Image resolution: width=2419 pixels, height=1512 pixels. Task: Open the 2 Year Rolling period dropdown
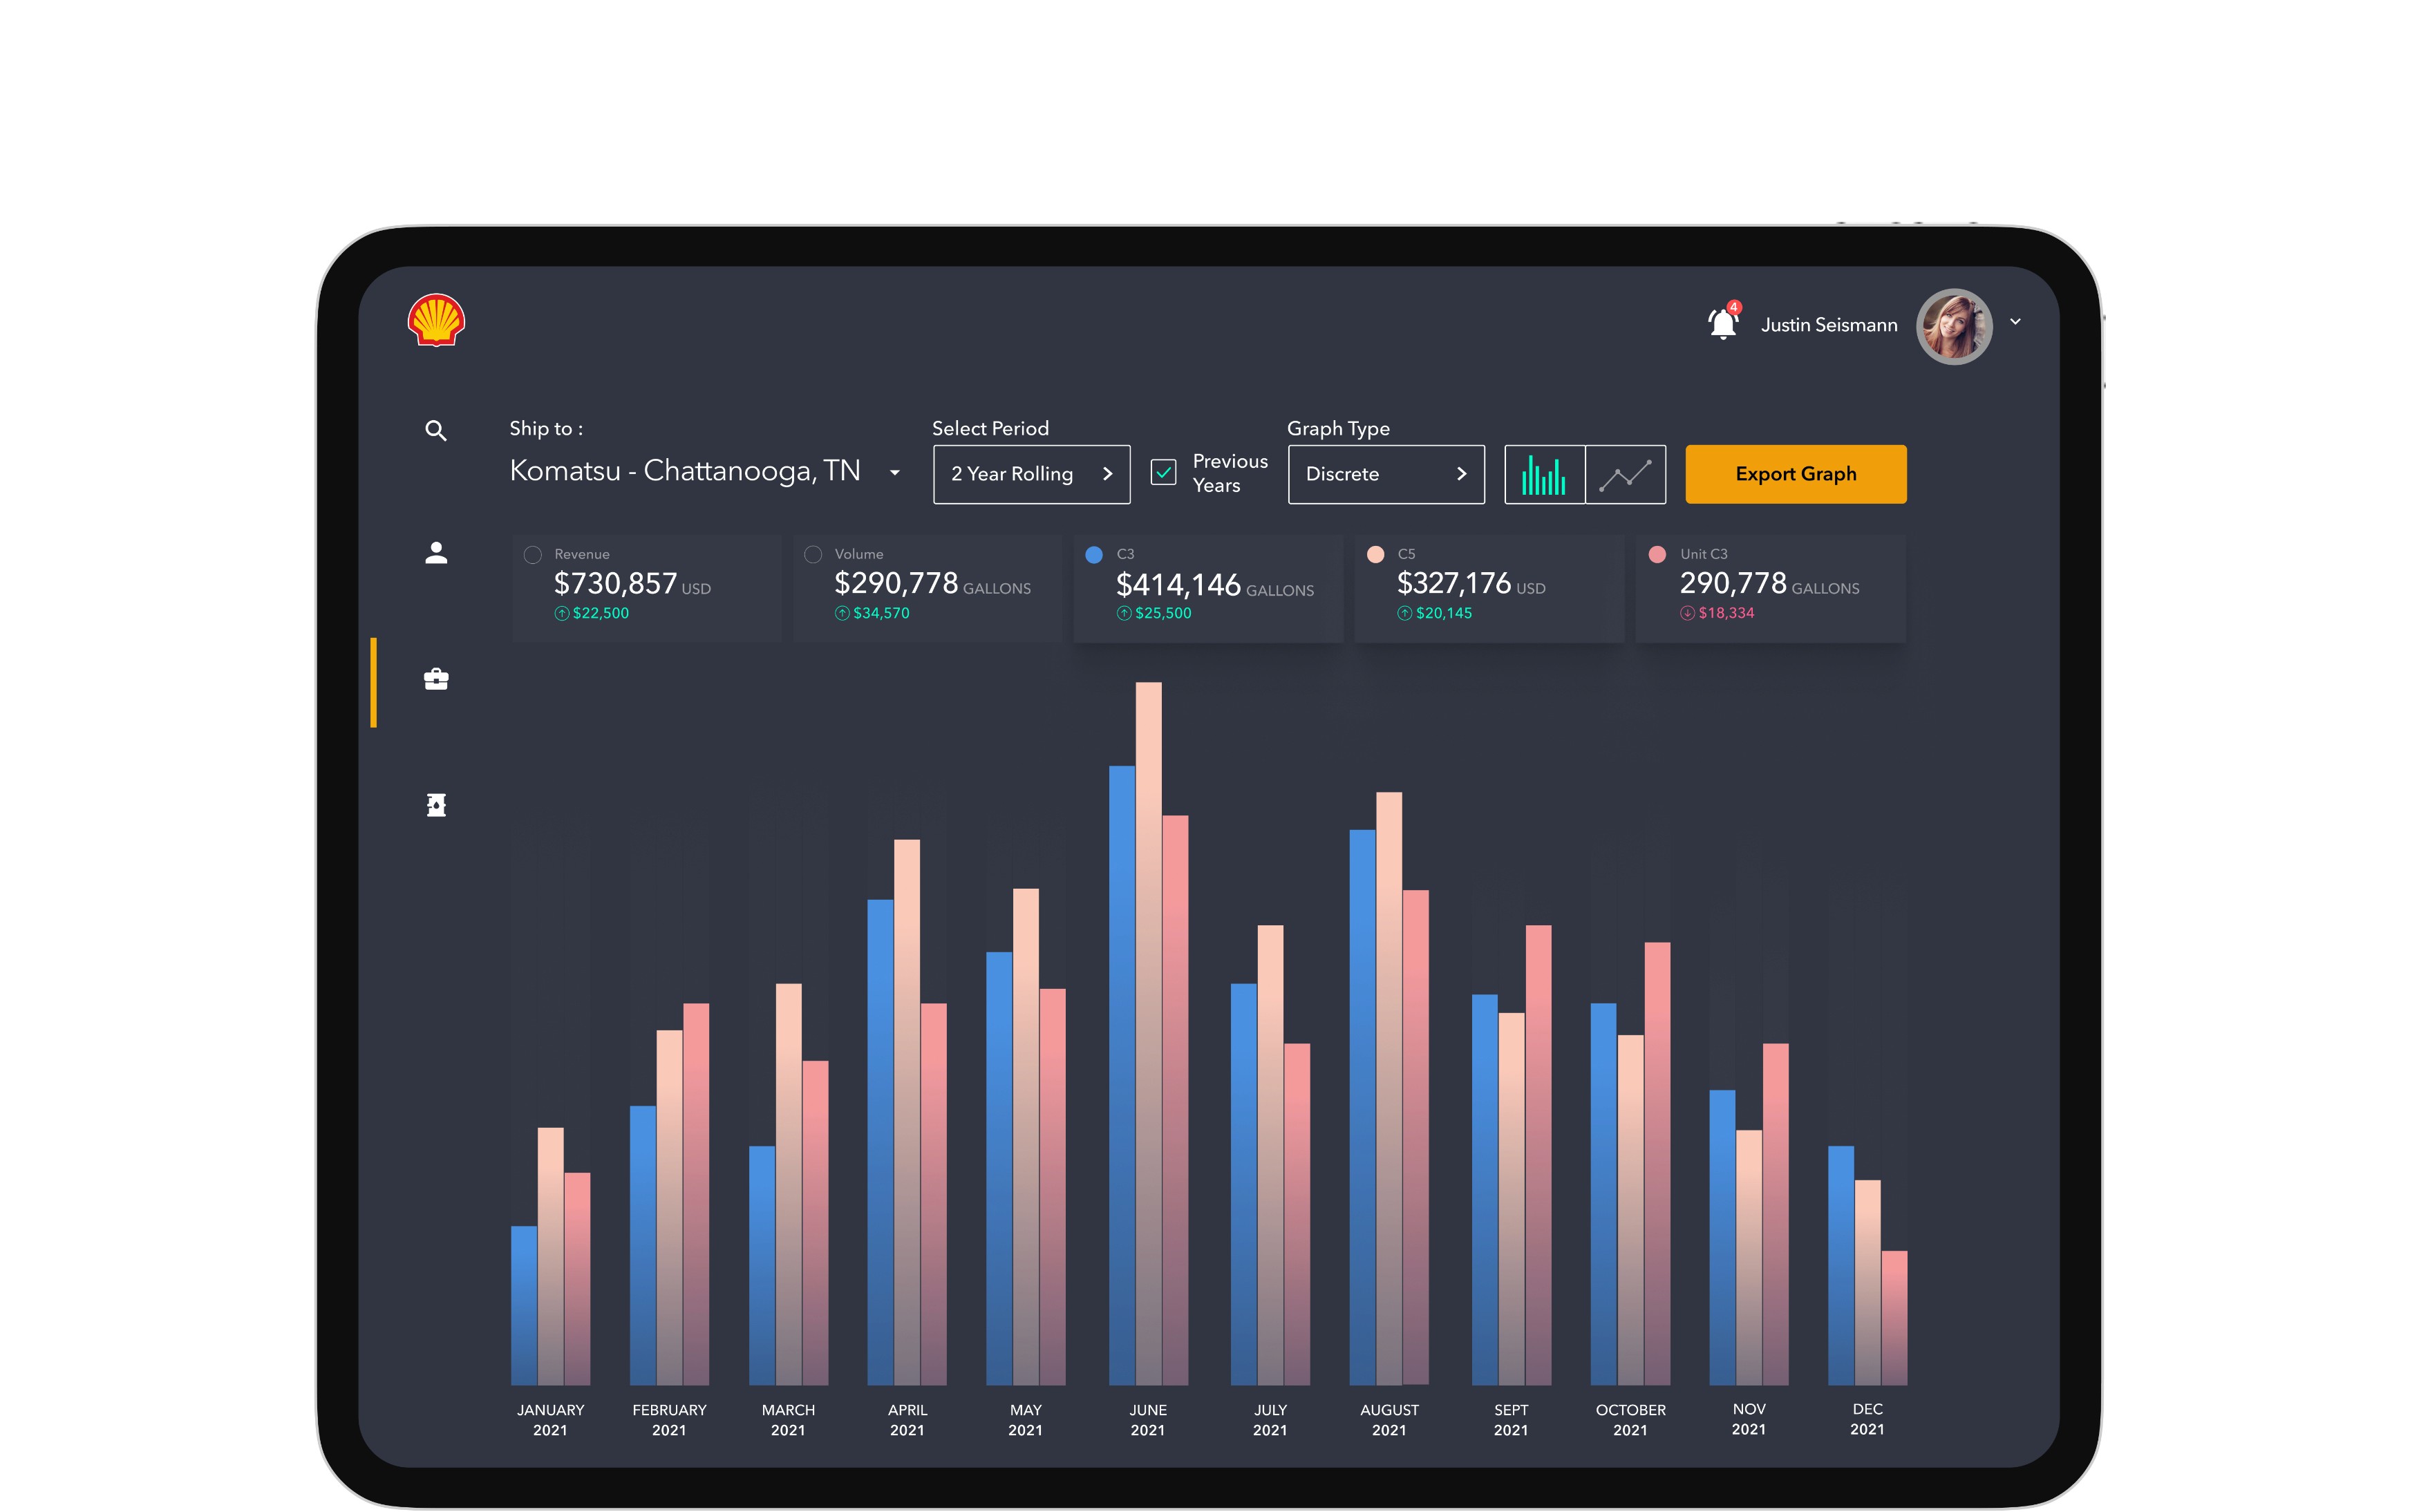click(1031, 475)
